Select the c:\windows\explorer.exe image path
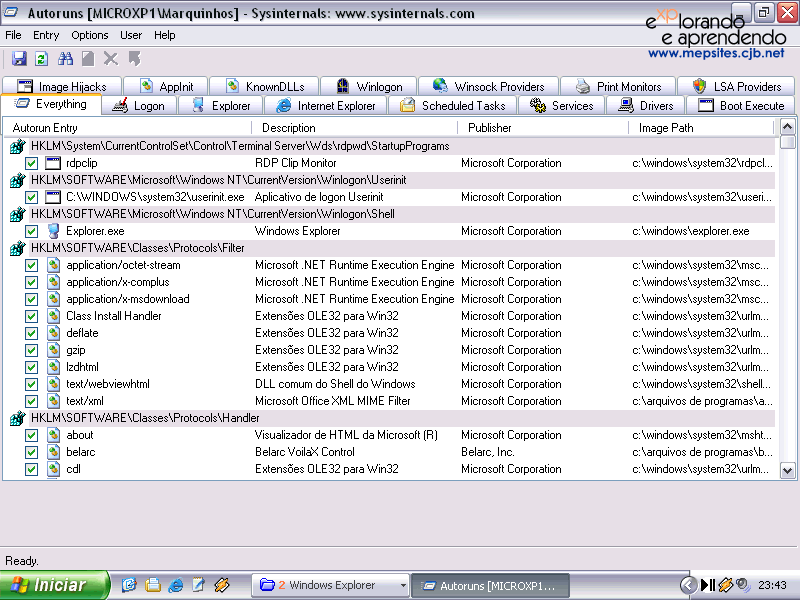The height and width of the screenshot is (600, 800). (x=691, y=231)
